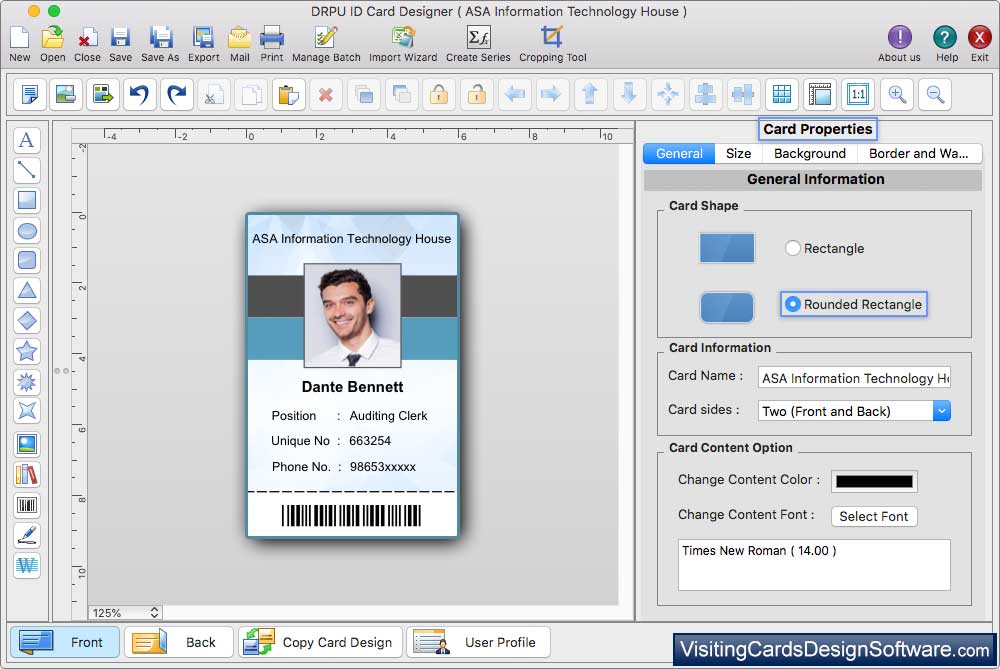Screen dimensions: 1000x669
Task: Show the Back card side
Action: pos(179,642)
